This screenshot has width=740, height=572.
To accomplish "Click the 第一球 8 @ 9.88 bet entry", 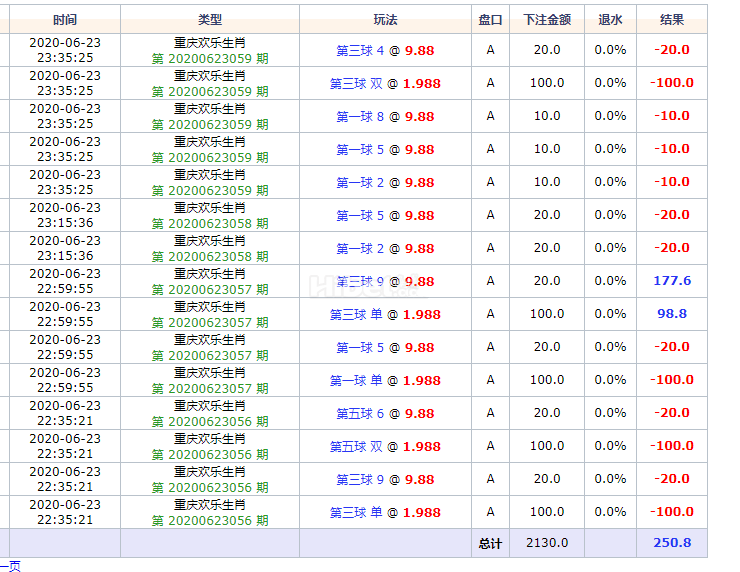I will point(385,117).
